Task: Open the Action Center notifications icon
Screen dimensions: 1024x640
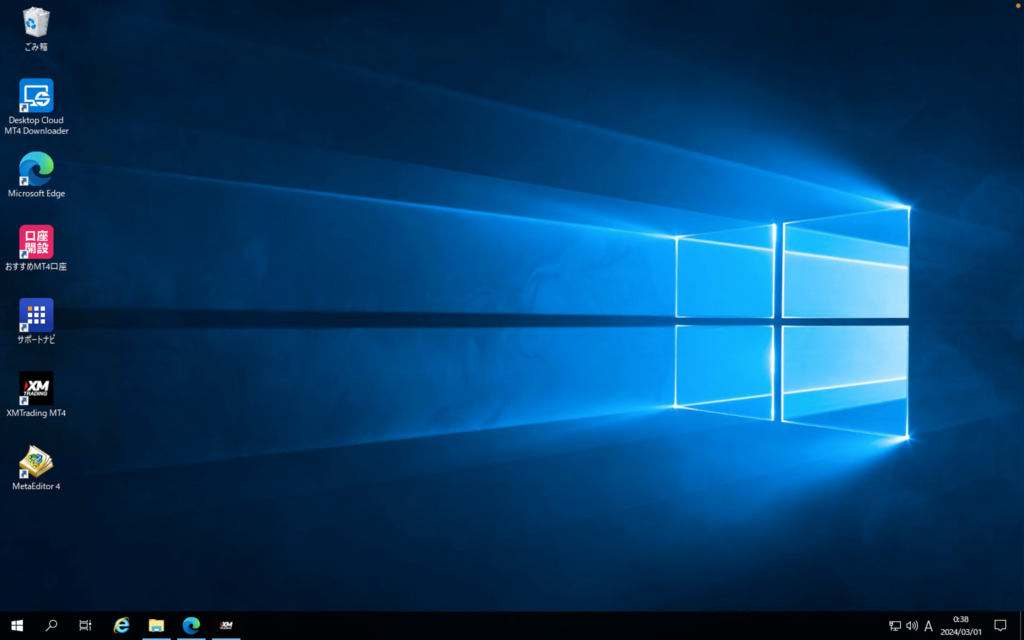Action: (1000, 626)
